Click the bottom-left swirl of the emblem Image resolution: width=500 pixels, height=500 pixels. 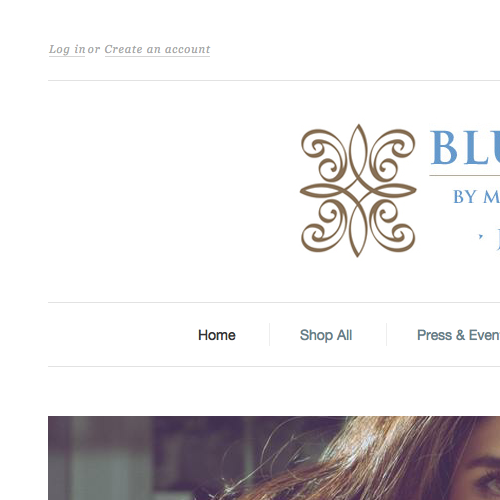(323, 226)
